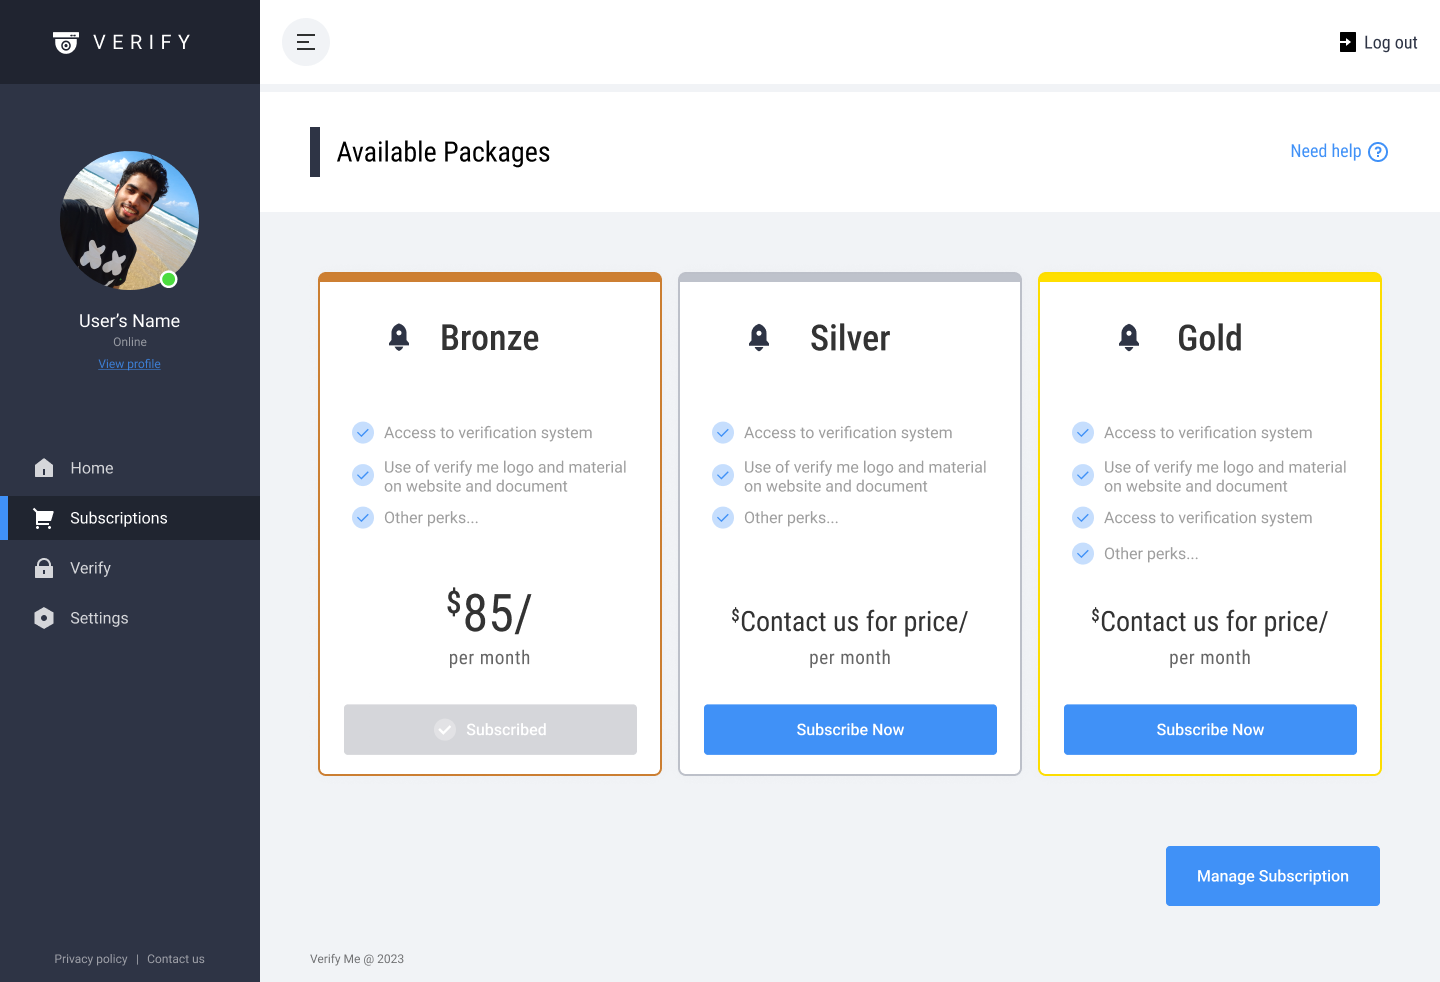
Task: Click the Need help question mark icon
Action: pos(1378,152)
